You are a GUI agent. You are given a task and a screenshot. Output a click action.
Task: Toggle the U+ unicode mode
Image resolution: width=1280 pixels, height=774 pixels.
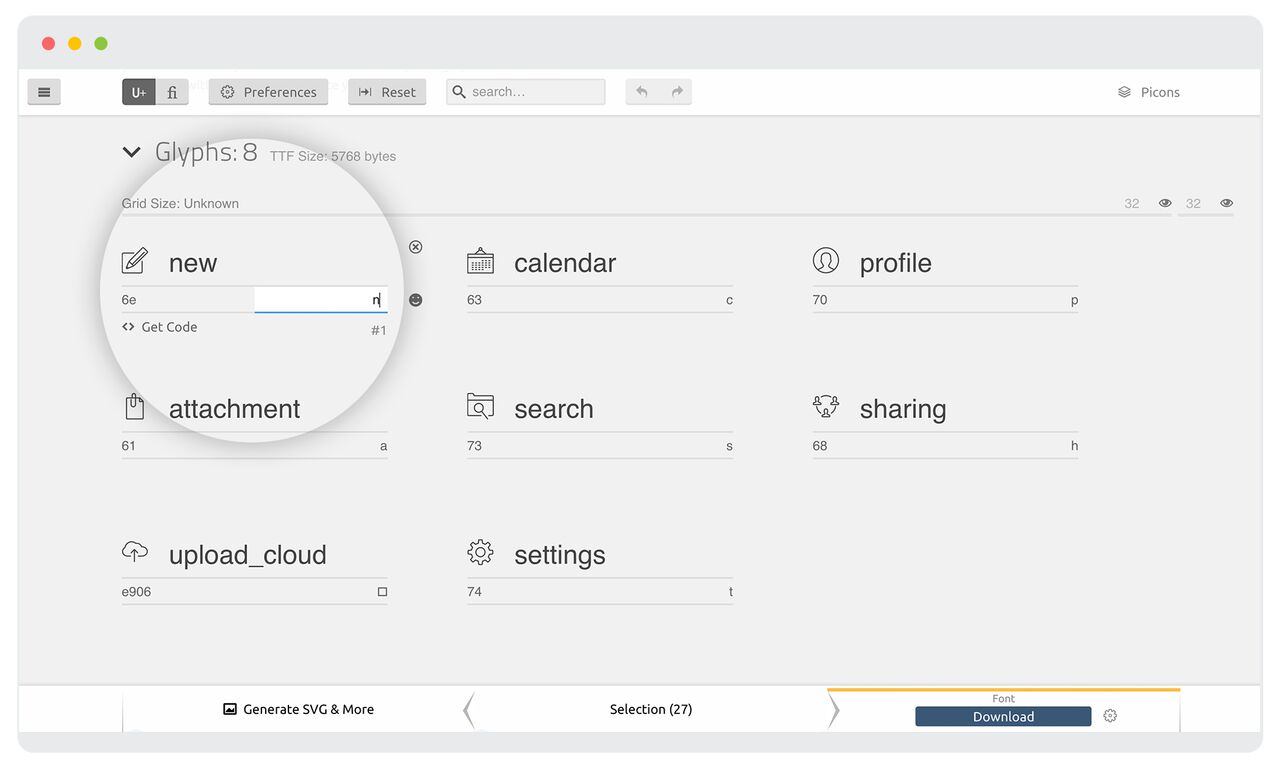138,92
